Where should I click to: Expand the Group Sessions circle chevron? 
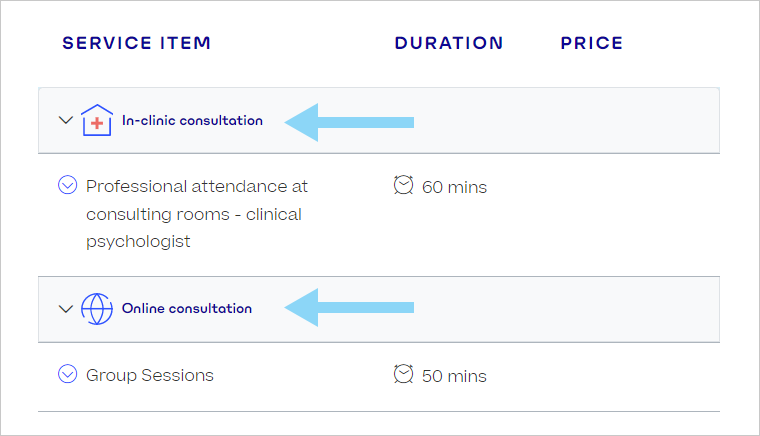[x=67, y=374]
